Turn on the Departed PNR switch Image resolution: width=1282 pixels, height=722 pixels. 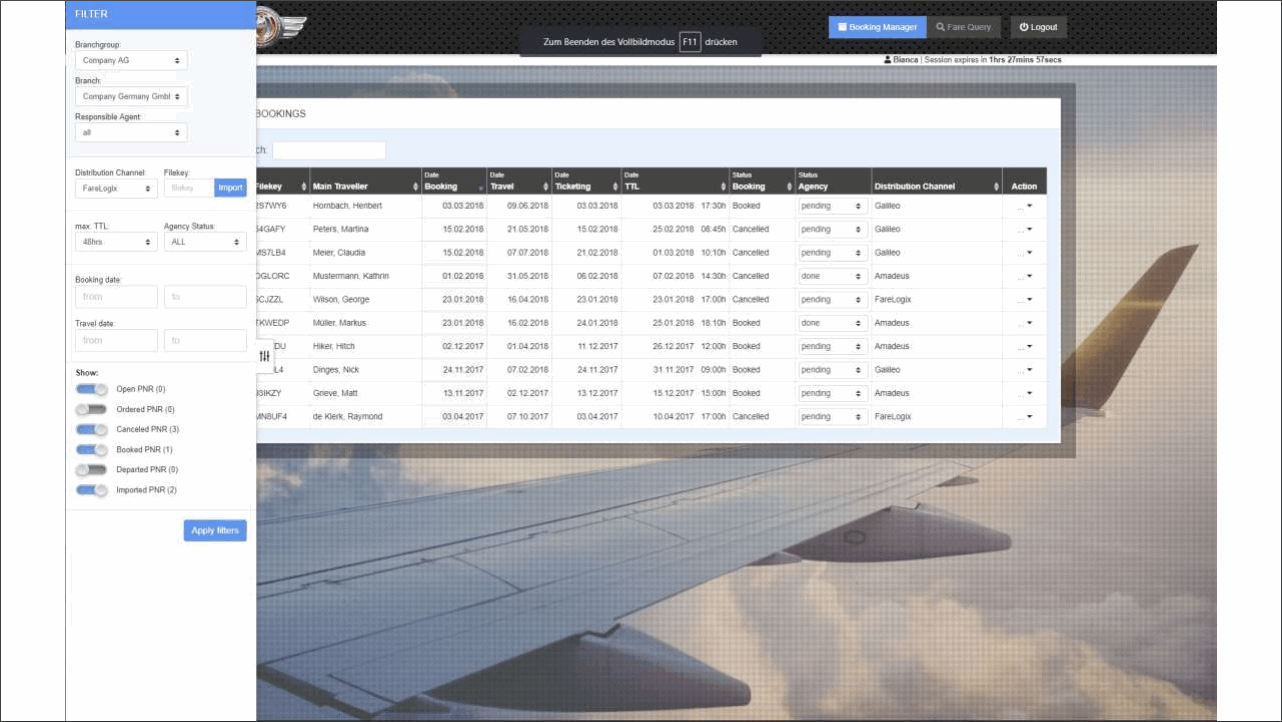[x=92, y=470]
